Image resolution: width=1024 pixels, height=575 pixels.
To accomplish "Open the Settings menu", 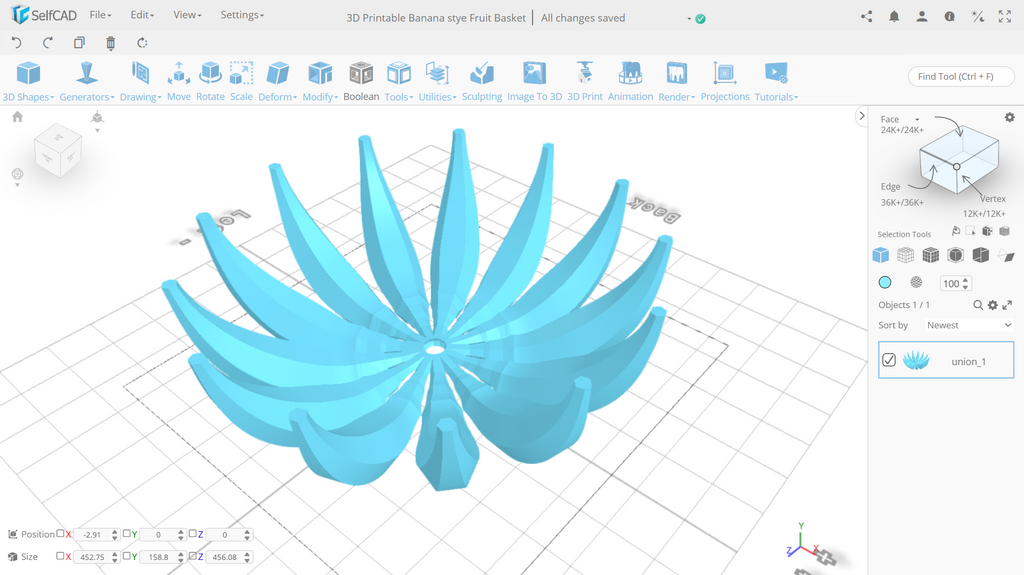I will pos(242,14).
